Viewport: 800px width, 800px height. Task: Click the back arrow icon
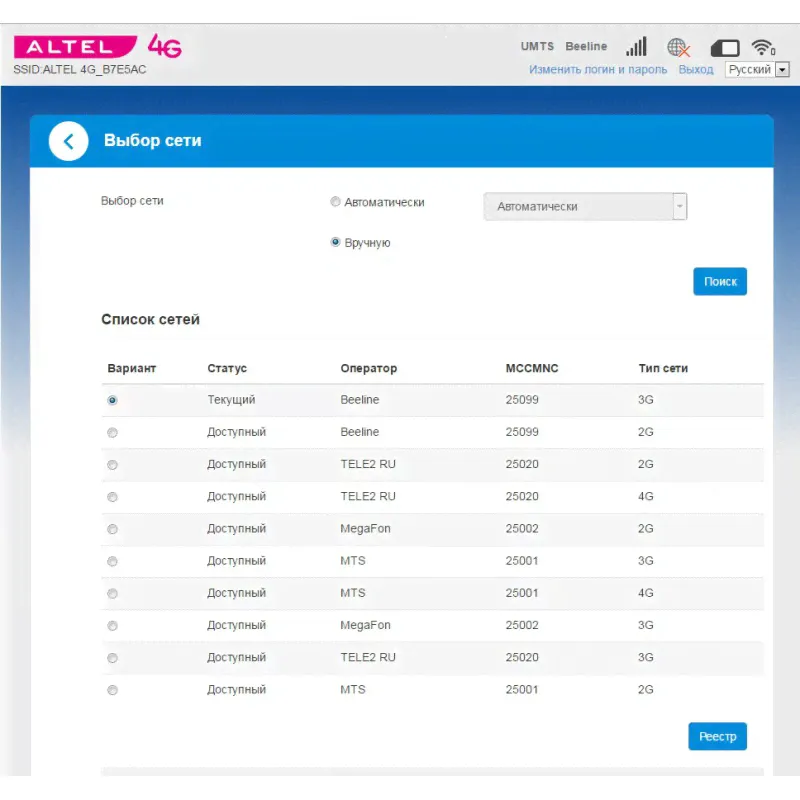pos(68,141)
